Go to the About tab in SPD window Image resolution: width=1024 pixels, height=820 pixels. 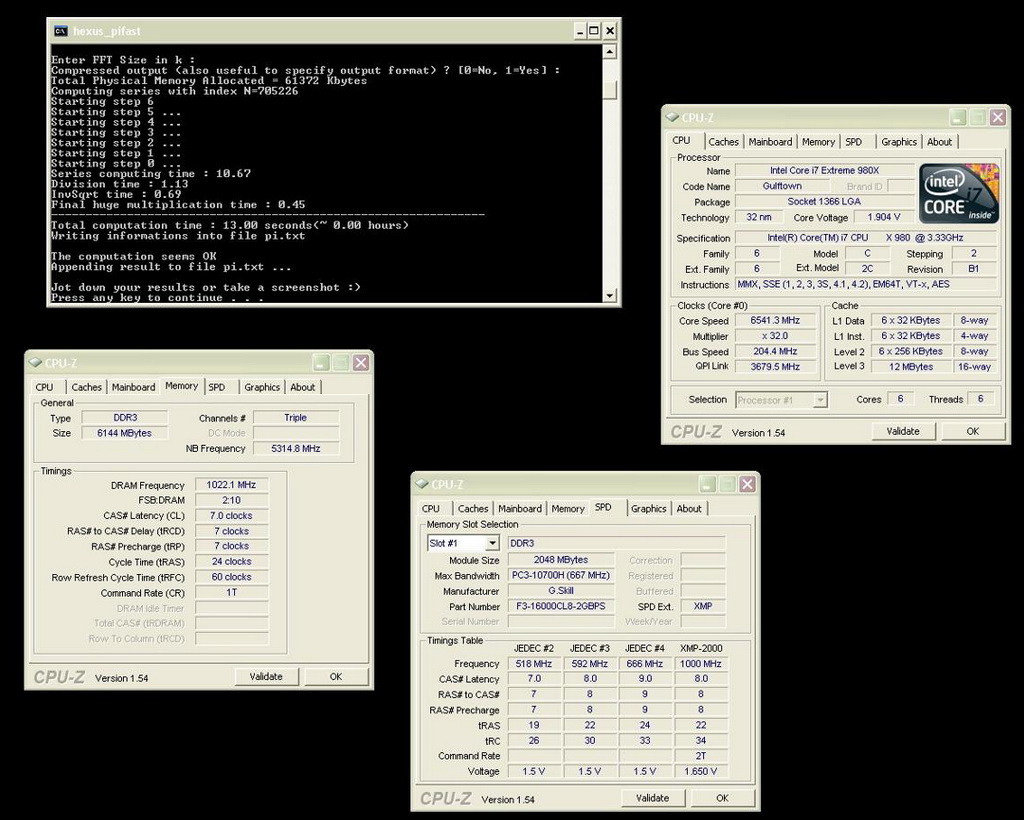(x=689, y=509)
